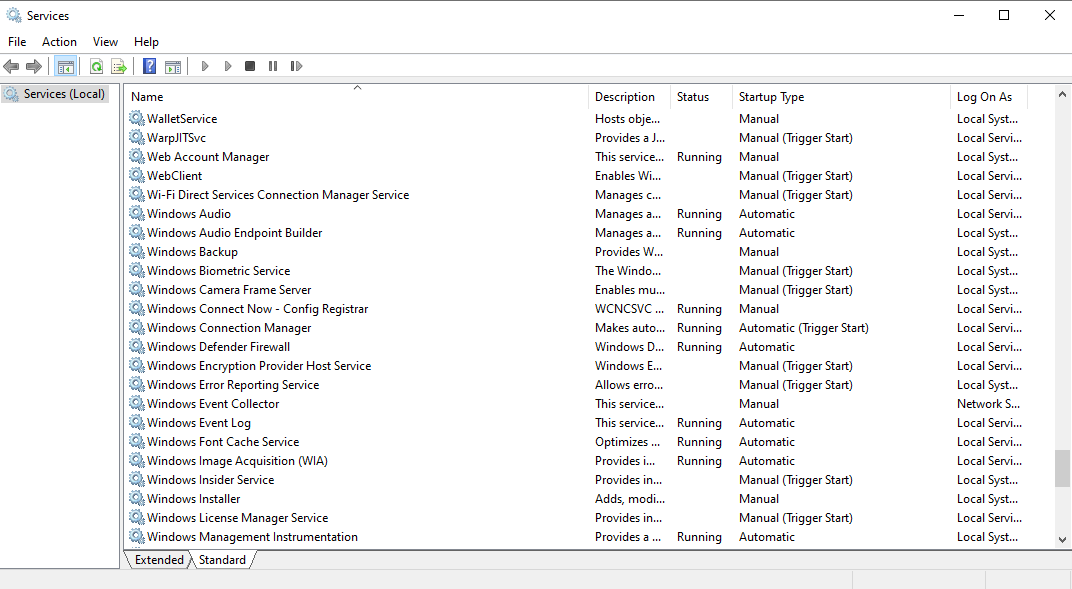This screenshot has width=1072, height=589.
Task: Click the Restart Service icon
Action: (296, 66)
